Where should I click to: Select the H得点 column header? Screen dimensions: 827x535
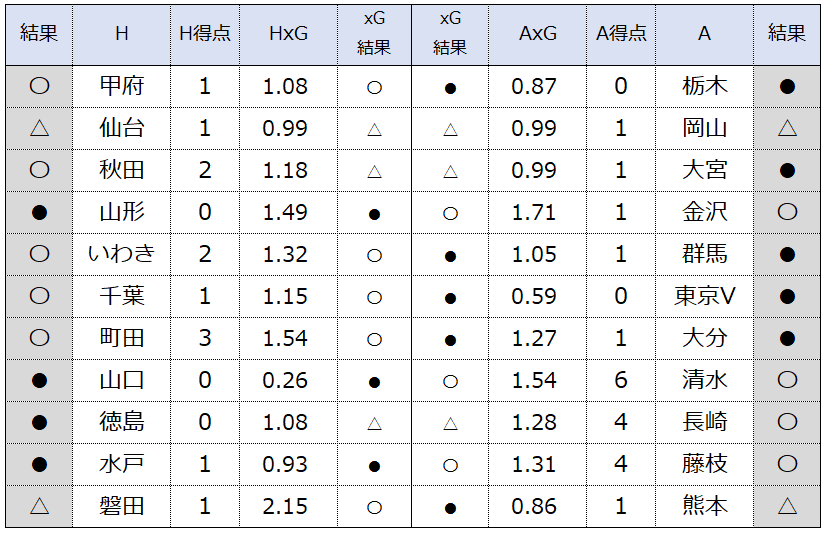point(205,34)
